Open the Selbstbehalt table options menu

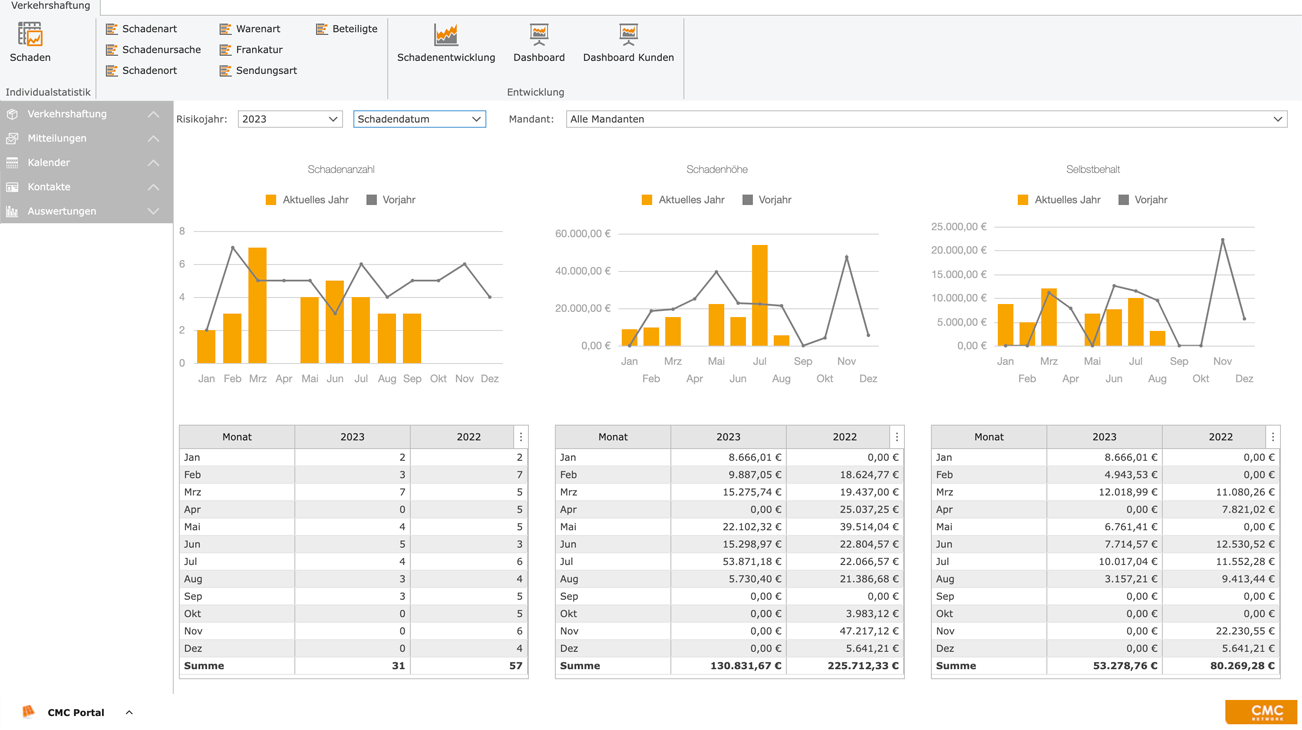(1273, 437)
